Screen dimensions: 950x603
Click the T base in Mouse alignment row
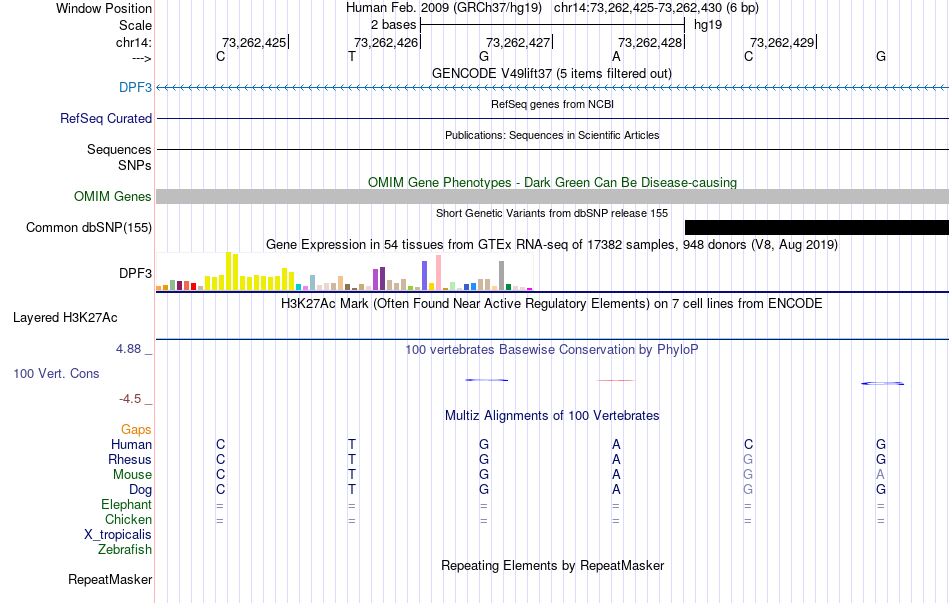[352, 475]
